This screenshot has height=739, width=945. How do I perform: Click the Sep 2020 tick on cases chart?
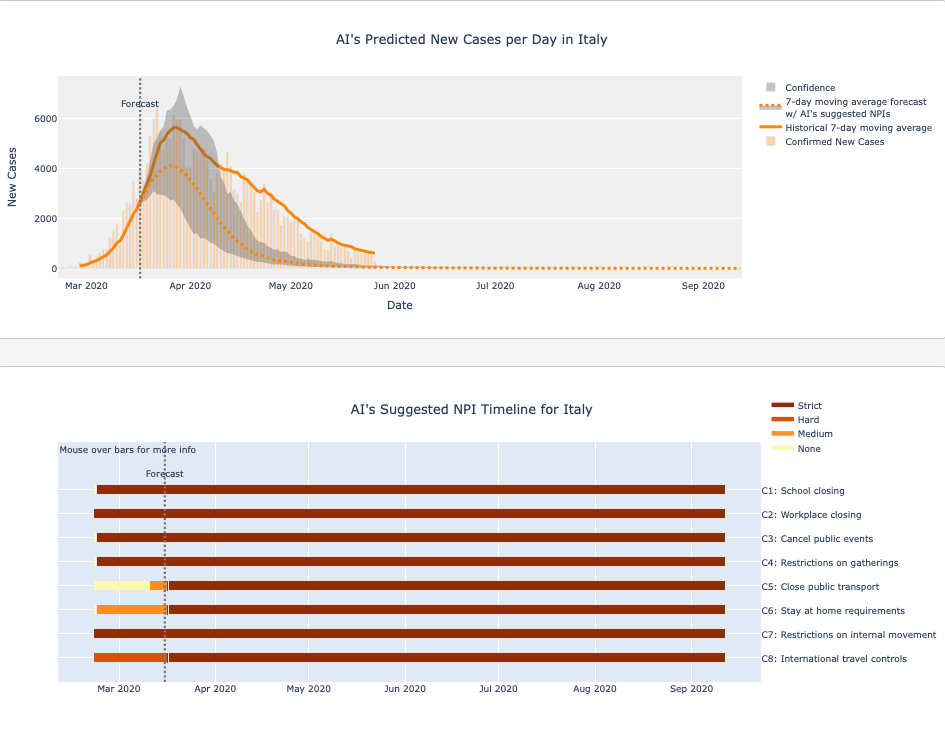coord(703,286)
